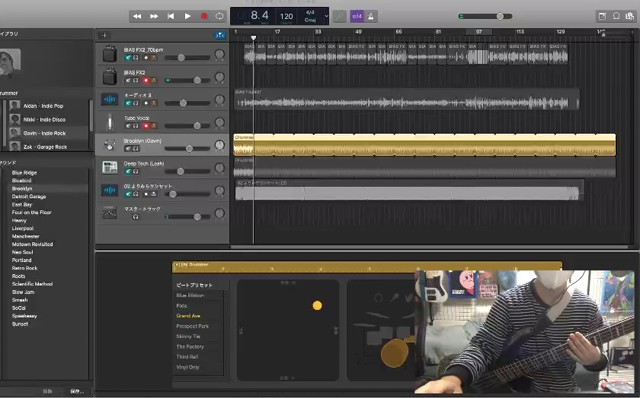Enable recording on the オーディオ 3 track
Image resolution: width=640 pixels, height=398 pixels.
coord(146,103)
